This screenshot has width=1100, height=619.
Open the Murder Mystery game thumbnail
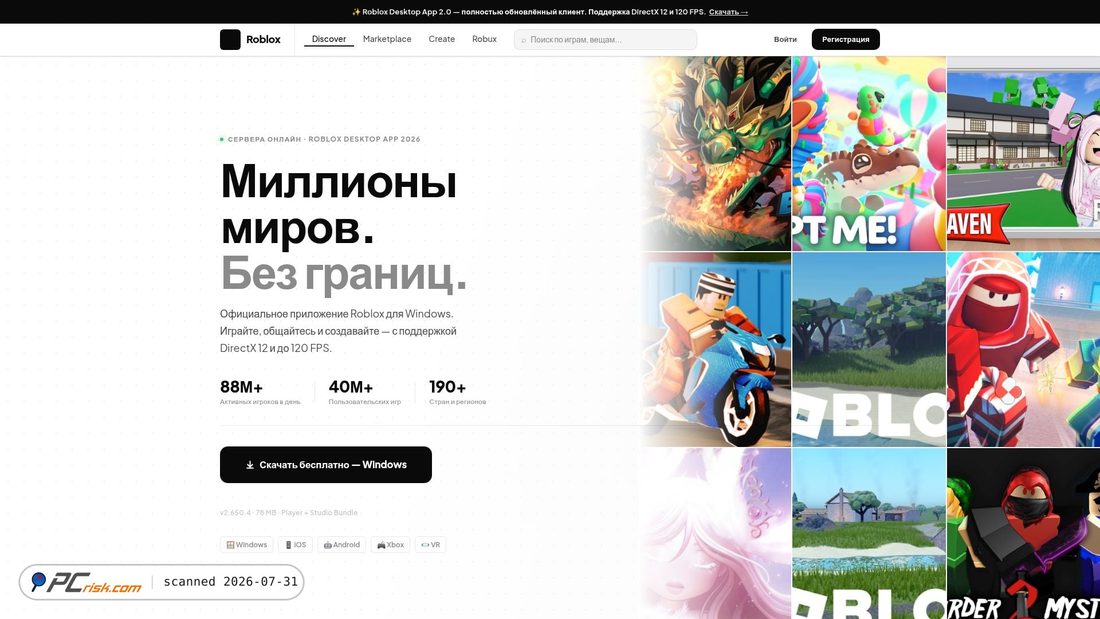tap(1024, 533)
